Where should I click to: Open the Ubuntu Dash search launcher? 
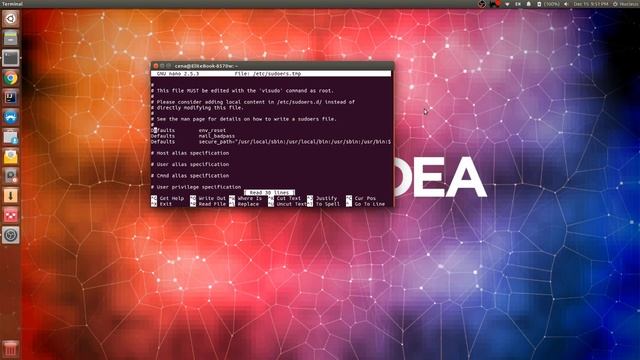(11, 19)
